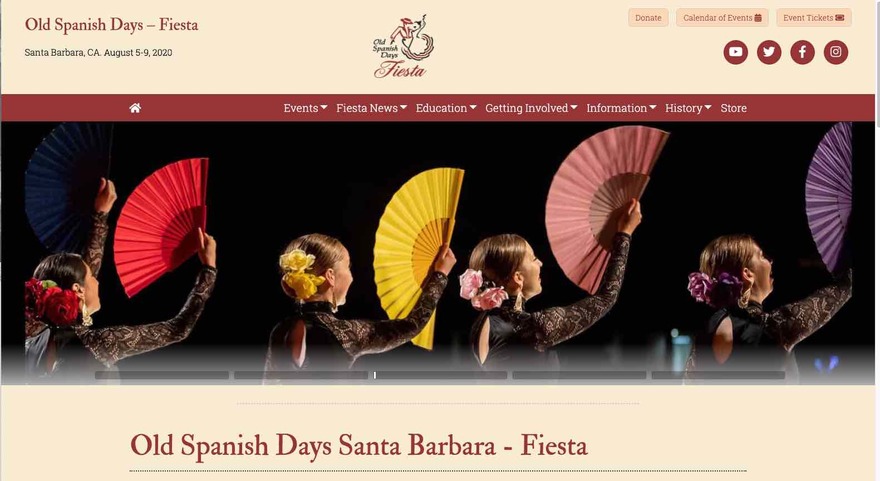This screenshot has width=880, height=481.
Task: Expand the Events dropdown menu
Action: click(305, 108)
